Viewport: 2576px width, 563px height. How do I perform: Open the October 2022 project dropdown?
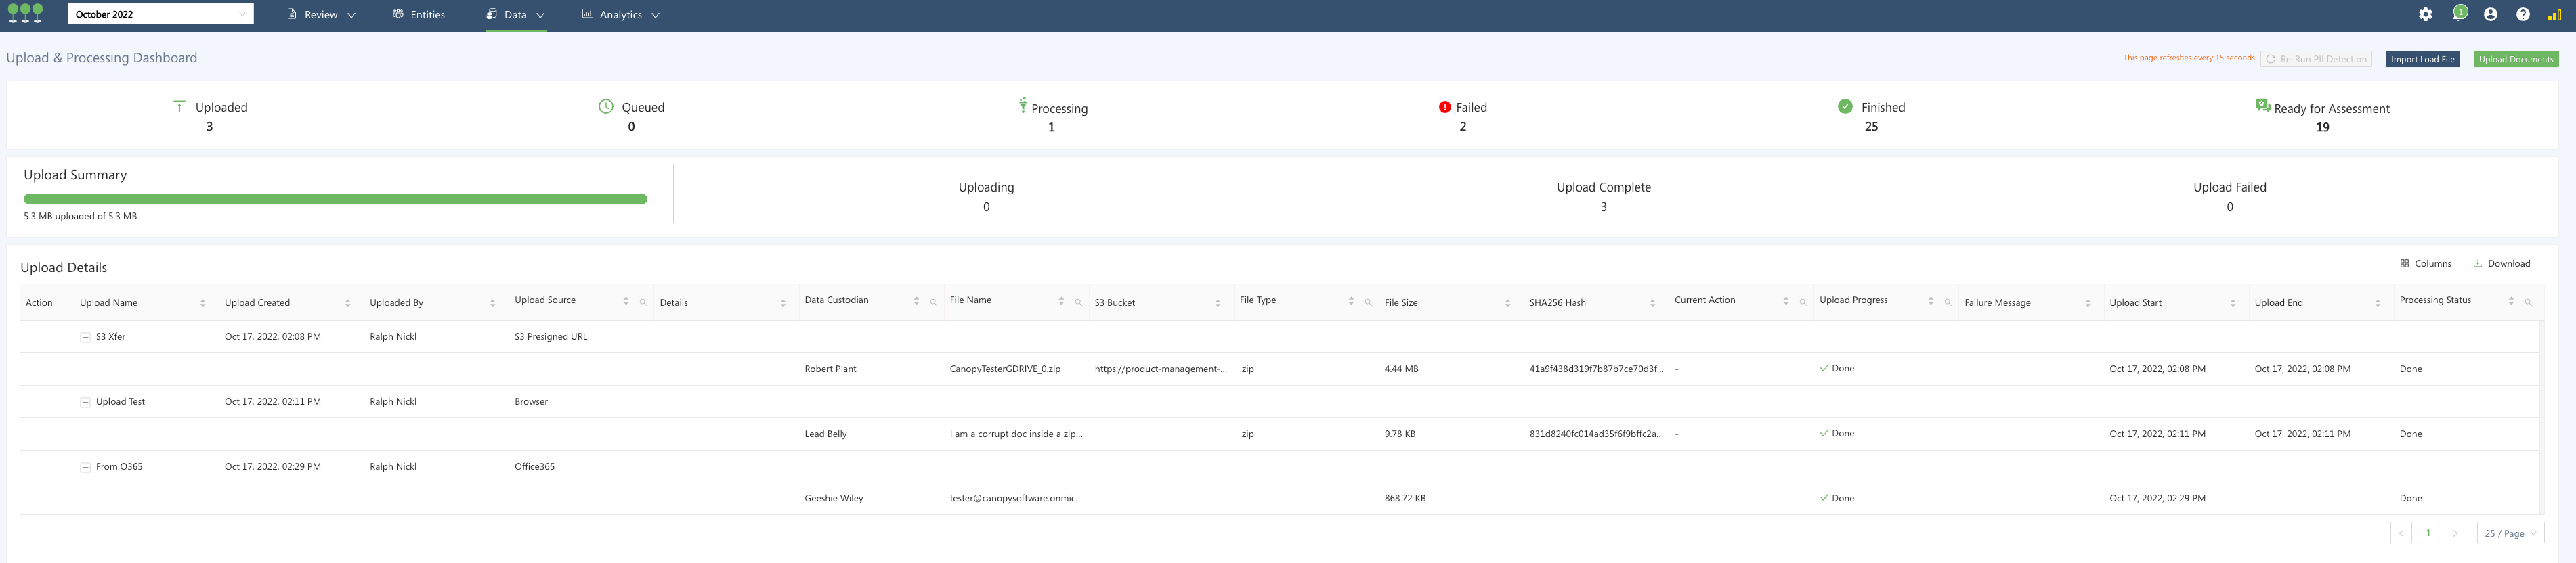[160, 14]
